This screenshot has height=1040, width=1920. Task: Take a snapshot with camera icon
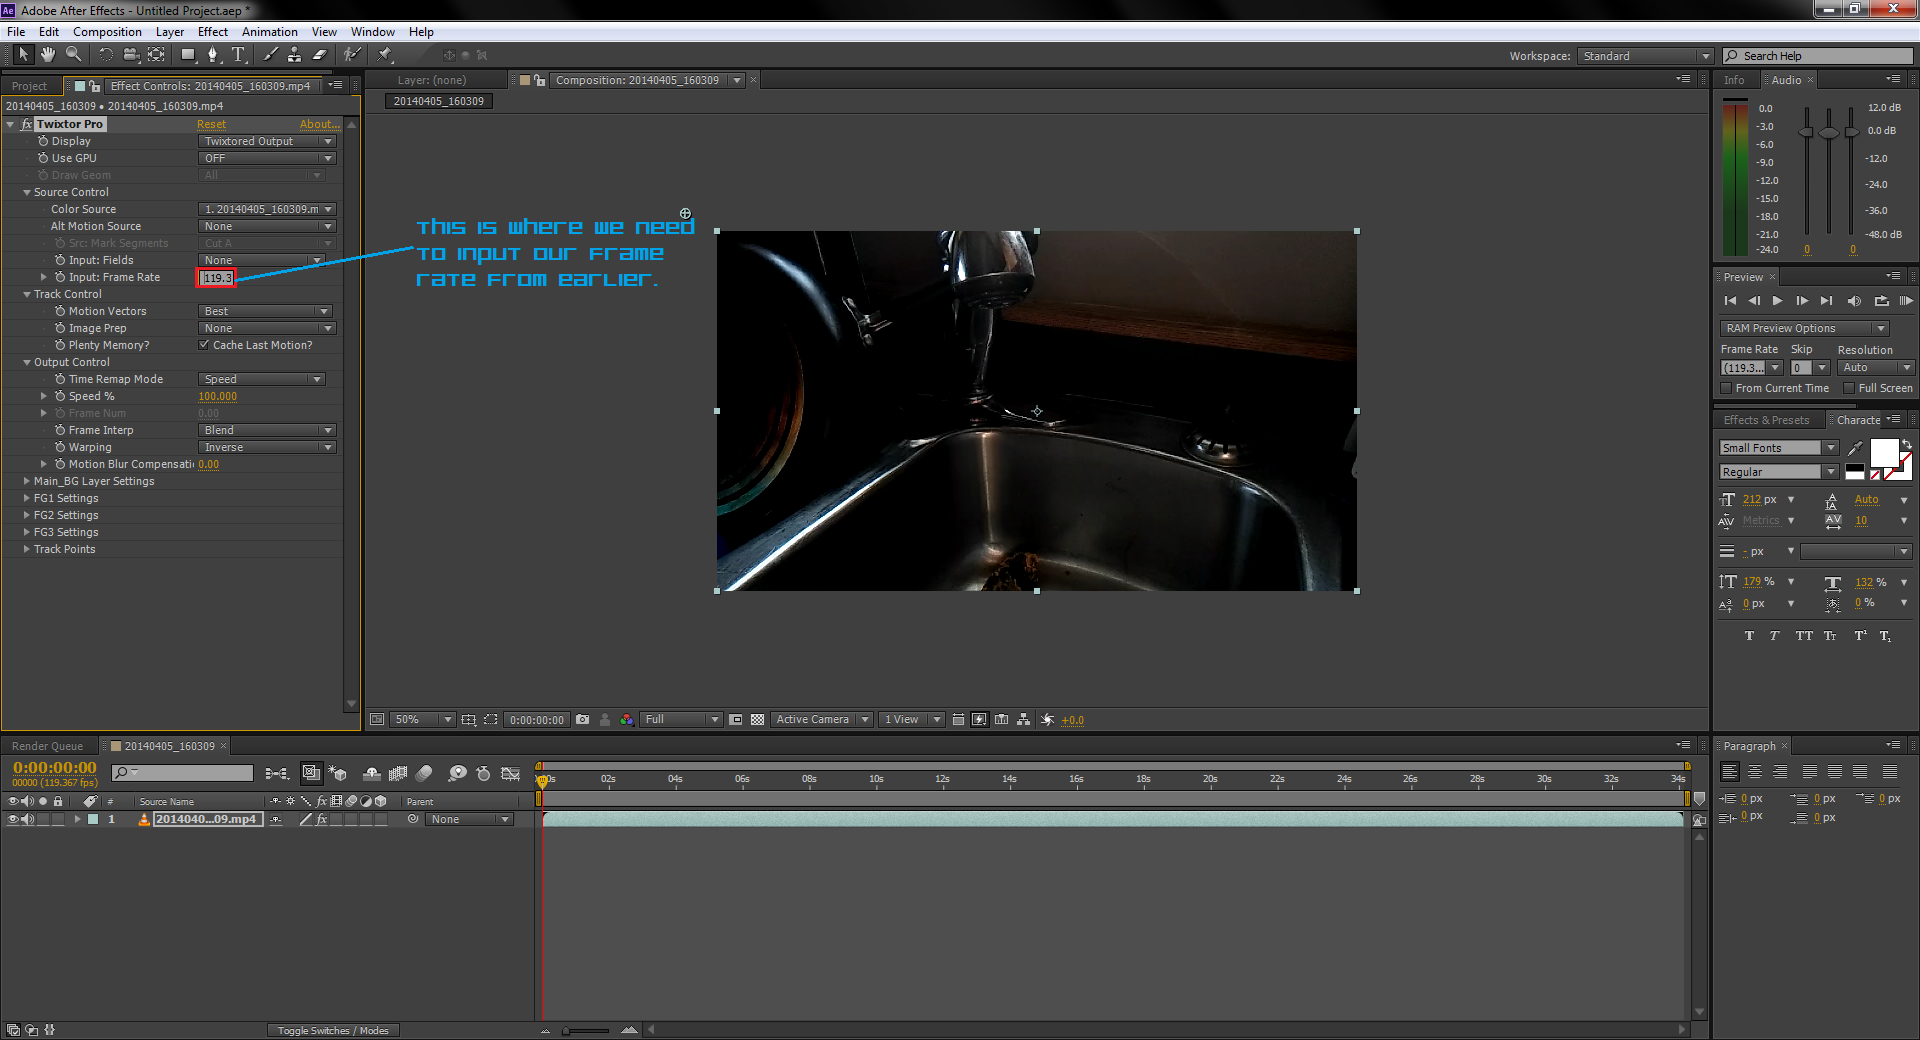(582, 719)
